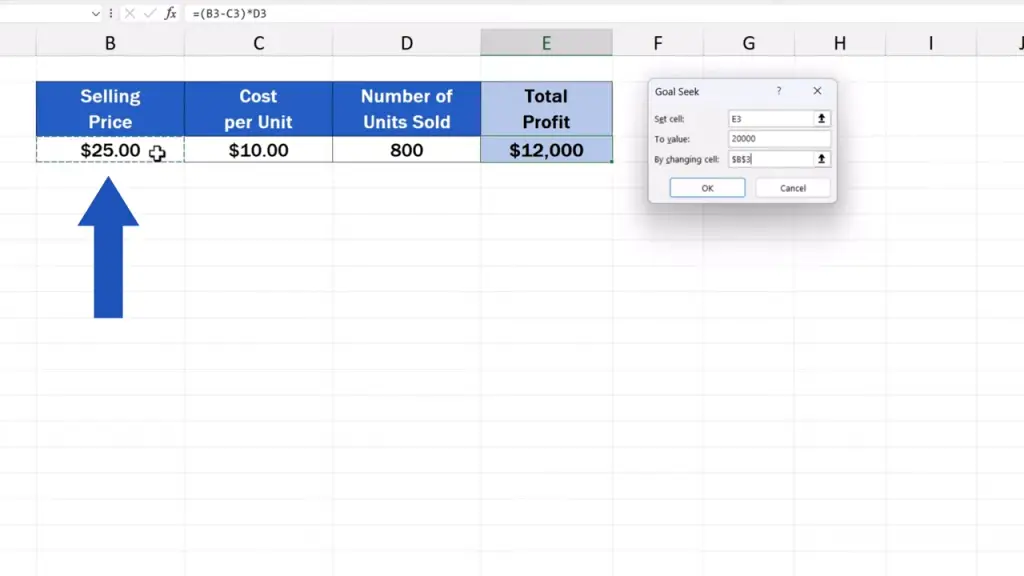Click the Insert Function fx icon
The image size is (1024, 576).
(x=171, y=13)
